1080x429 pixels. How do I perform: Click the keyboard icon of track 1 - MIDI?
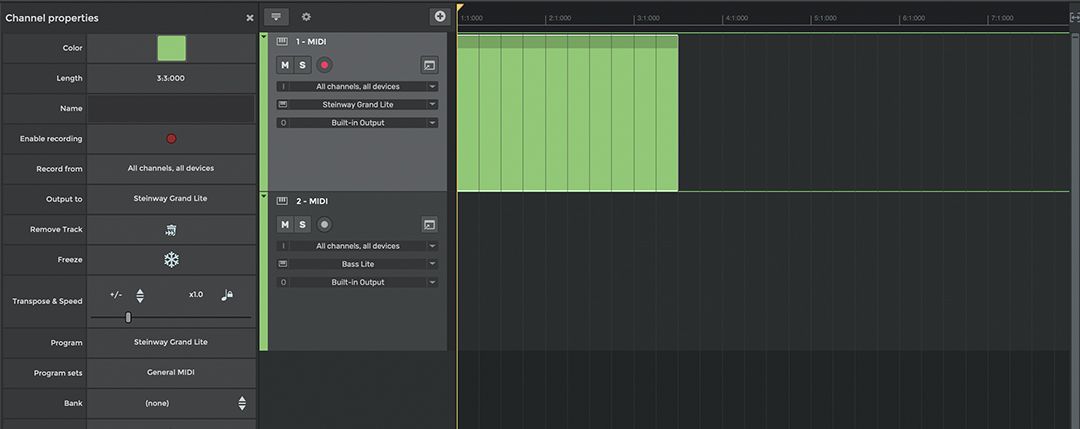282,42
